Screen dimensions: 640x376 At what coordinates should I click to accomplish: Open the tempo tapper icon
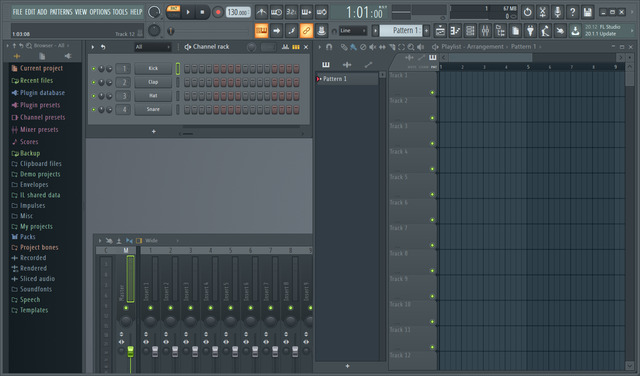click(x=545, y=31)
